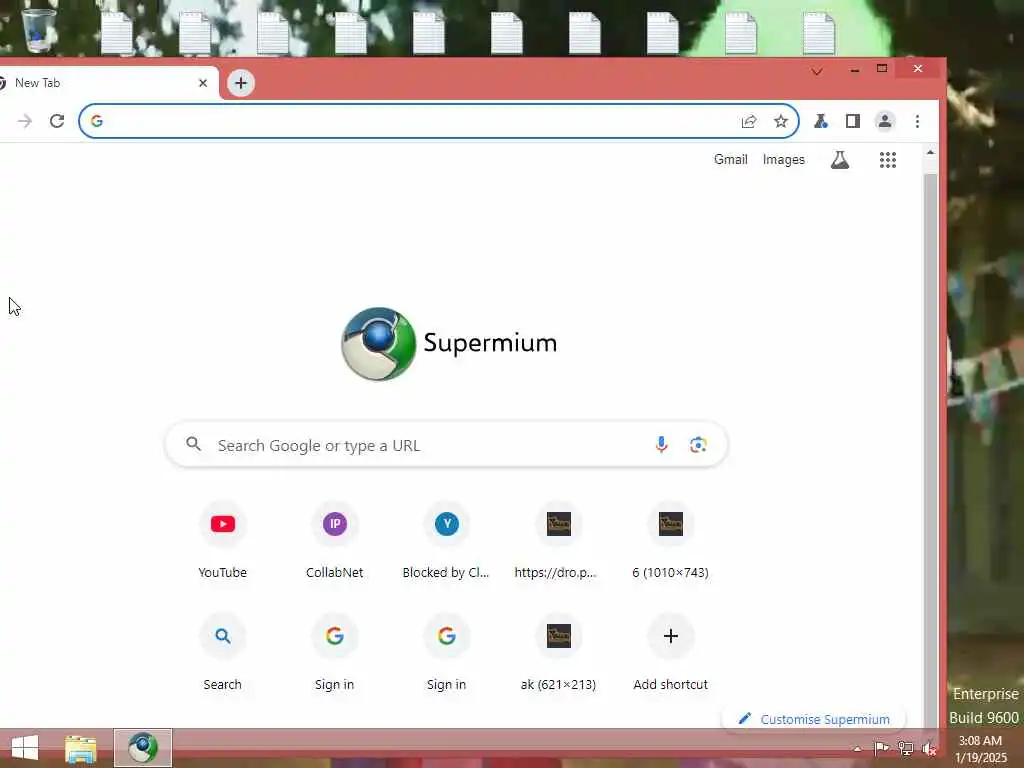Click the page scrollbar up arrow
Viewport: 1024px width, 768px height.
pos(930,152)
